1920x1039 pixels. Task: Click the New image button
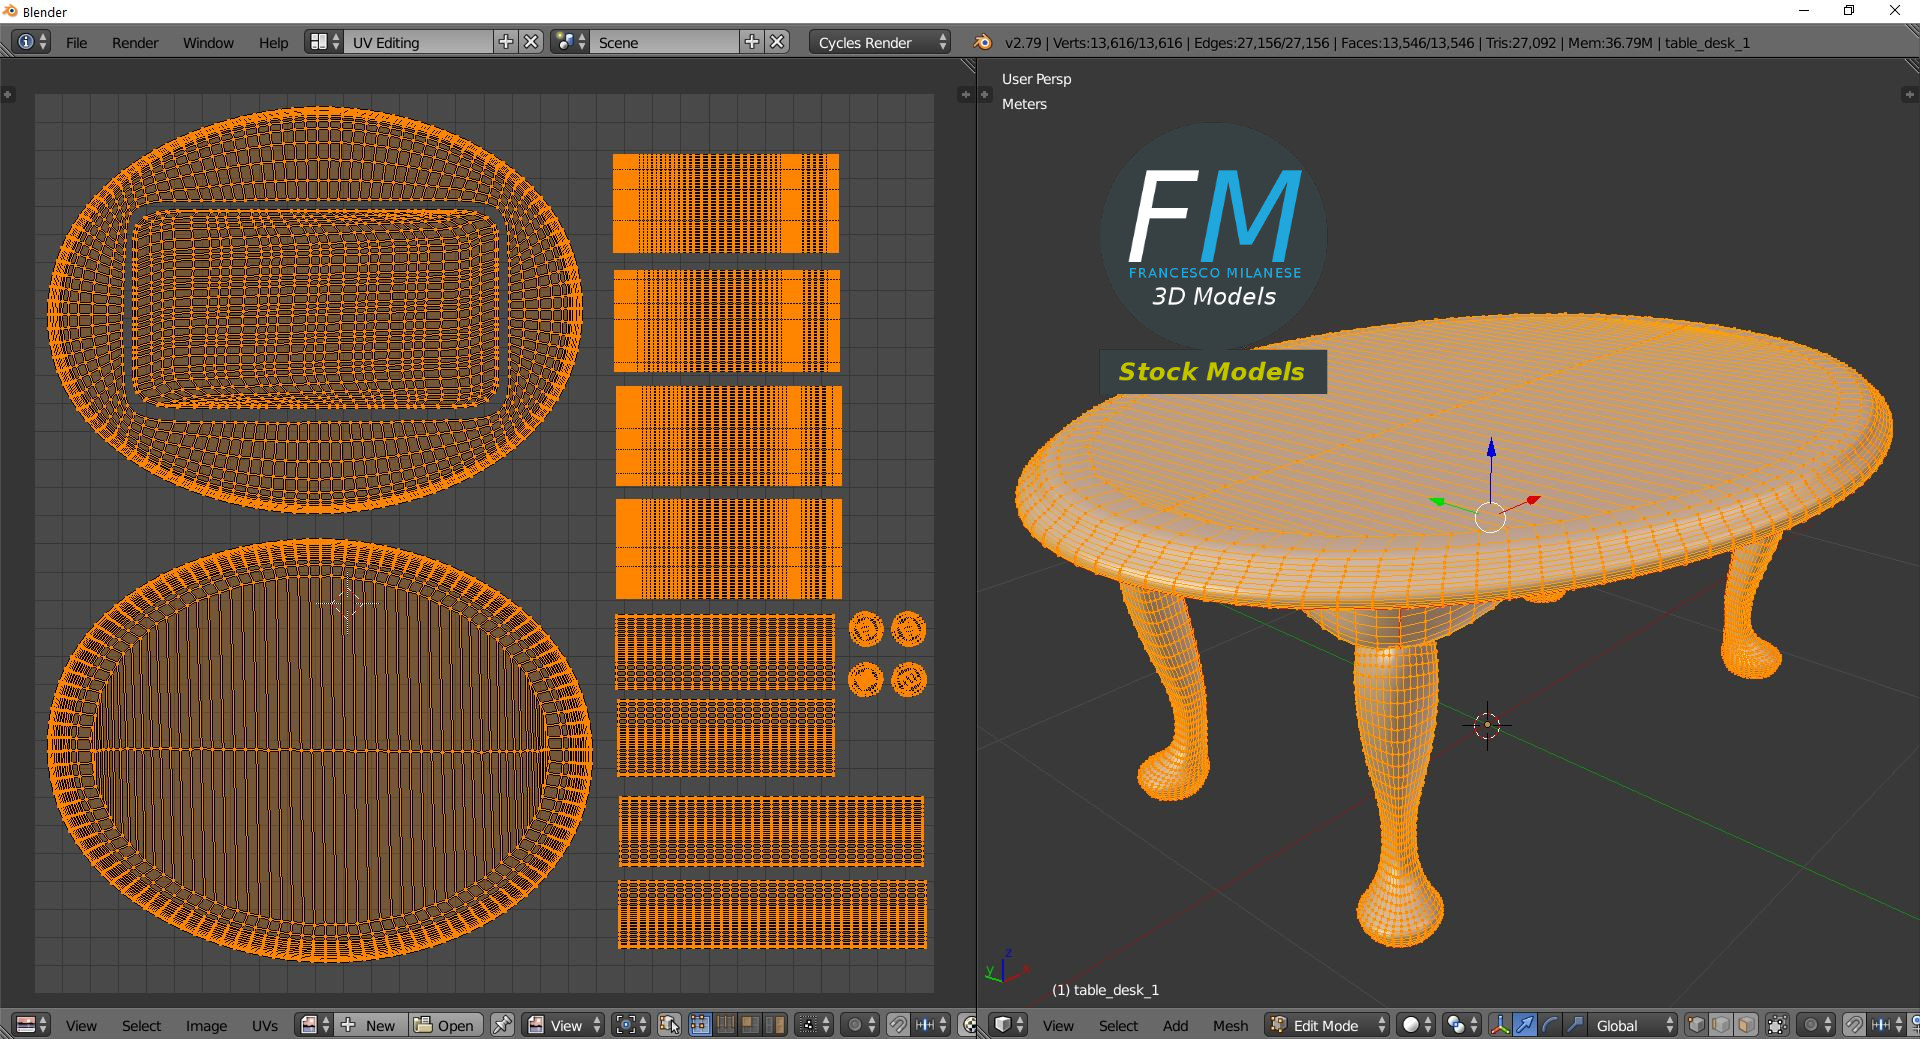[370, 1025]
